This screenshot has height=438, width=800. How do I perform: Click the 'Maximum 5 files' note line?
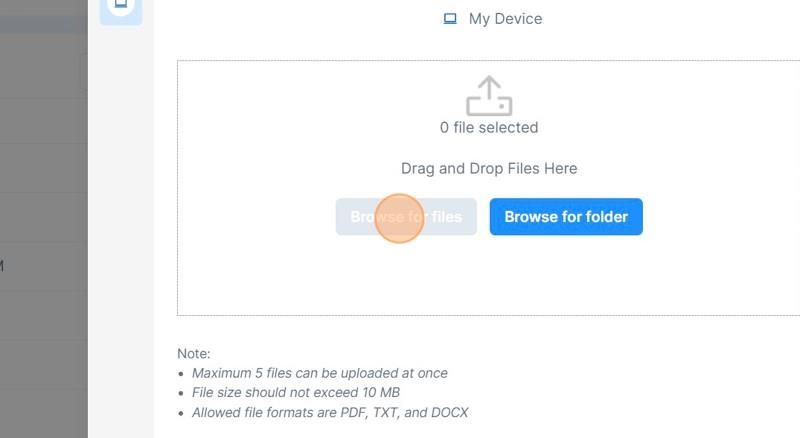319,373
